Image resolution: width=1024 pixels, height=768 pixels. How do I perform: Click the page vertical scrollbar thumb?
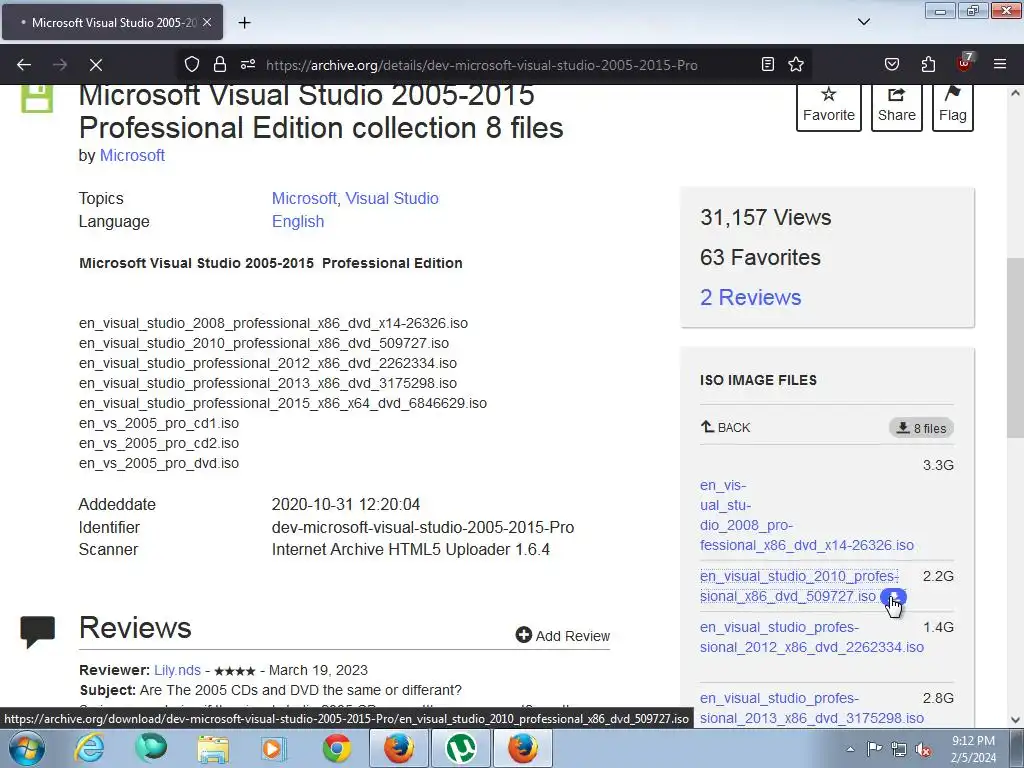[1015, 347]
